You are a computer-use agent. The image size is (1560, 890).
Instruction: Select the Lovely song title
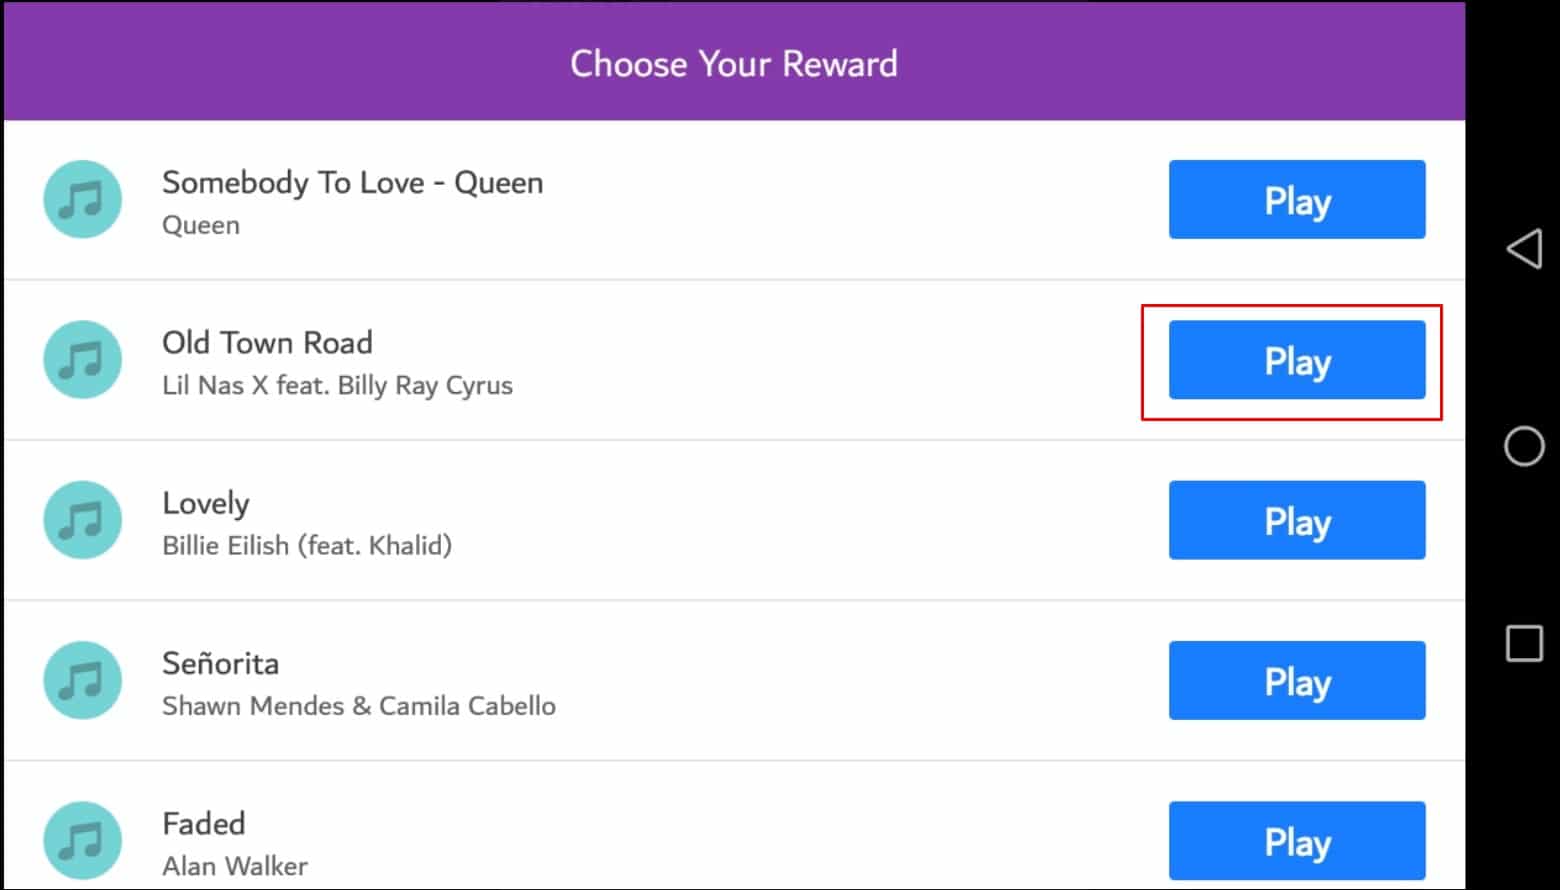click(x=206, y=503)
